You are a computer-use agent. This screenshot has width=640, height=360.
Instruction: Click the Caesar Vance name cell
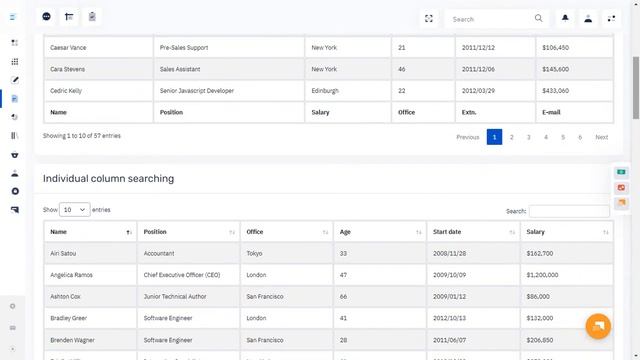click(98, 47)
